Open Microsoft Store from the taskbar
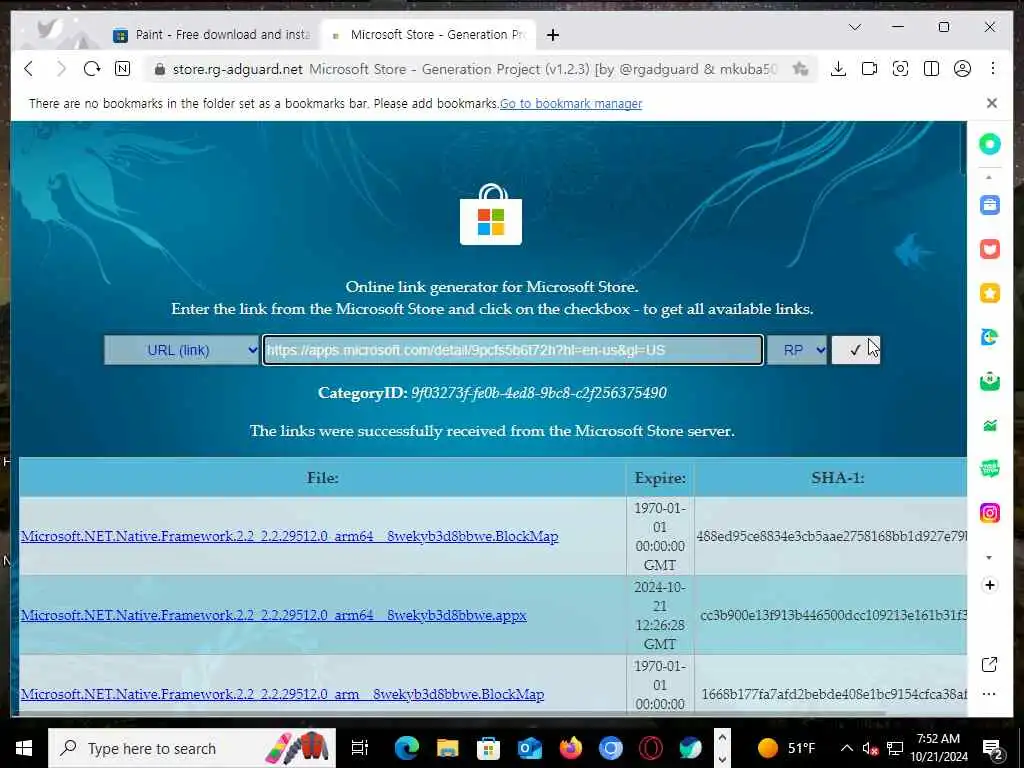1024x768 pixels. coord(488,748)
